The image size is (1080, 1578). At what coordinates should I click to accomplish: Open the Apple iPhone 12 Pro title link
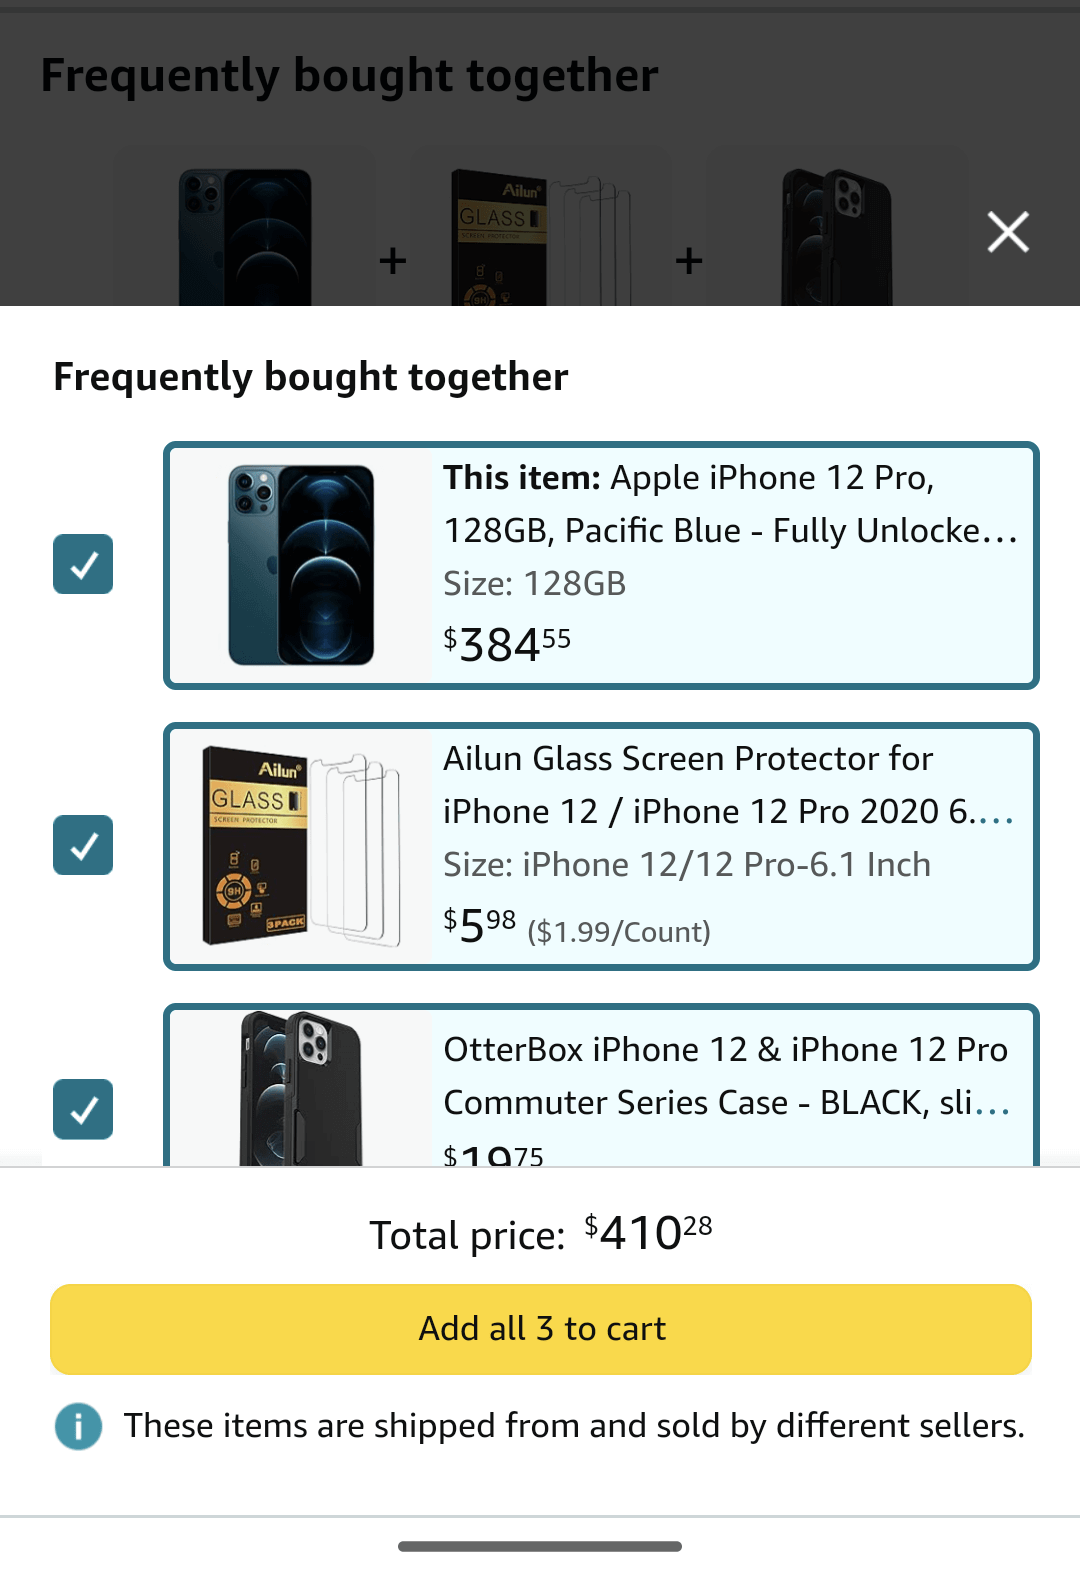point(730,504)
